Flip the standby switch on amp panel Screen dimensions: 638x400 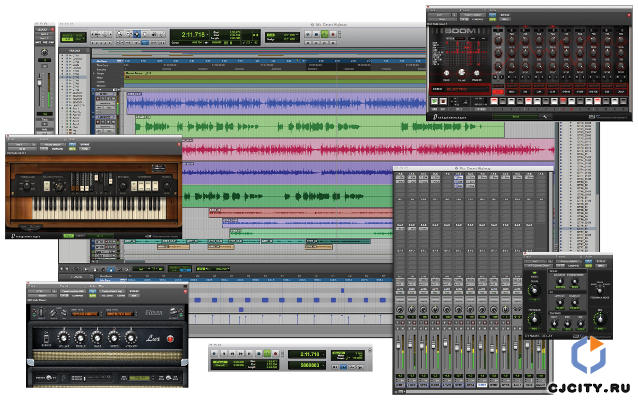[x=46, y=338]
